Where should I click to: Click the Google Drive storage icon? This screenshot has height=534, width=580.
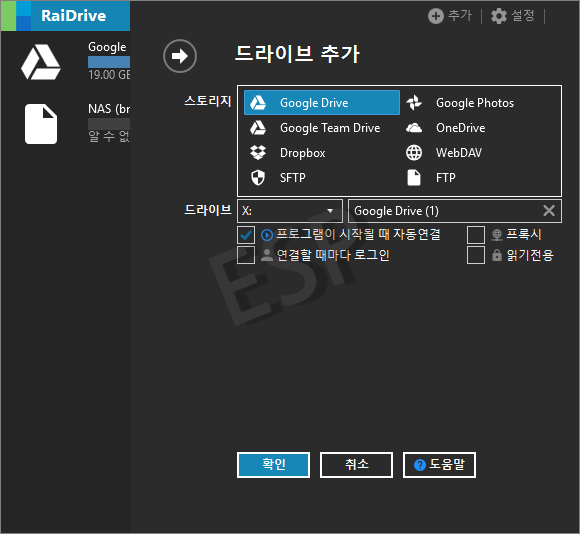point(258,102)
